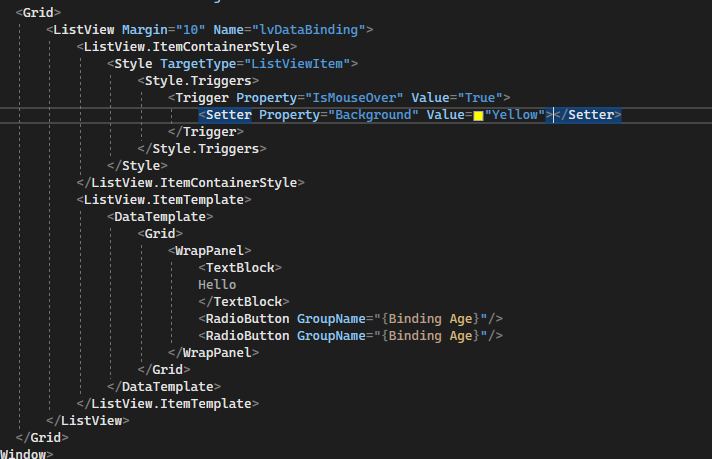Viewport: 712px width, 459px height.
Task: Click the closing Setter tag
Action: 587,115
